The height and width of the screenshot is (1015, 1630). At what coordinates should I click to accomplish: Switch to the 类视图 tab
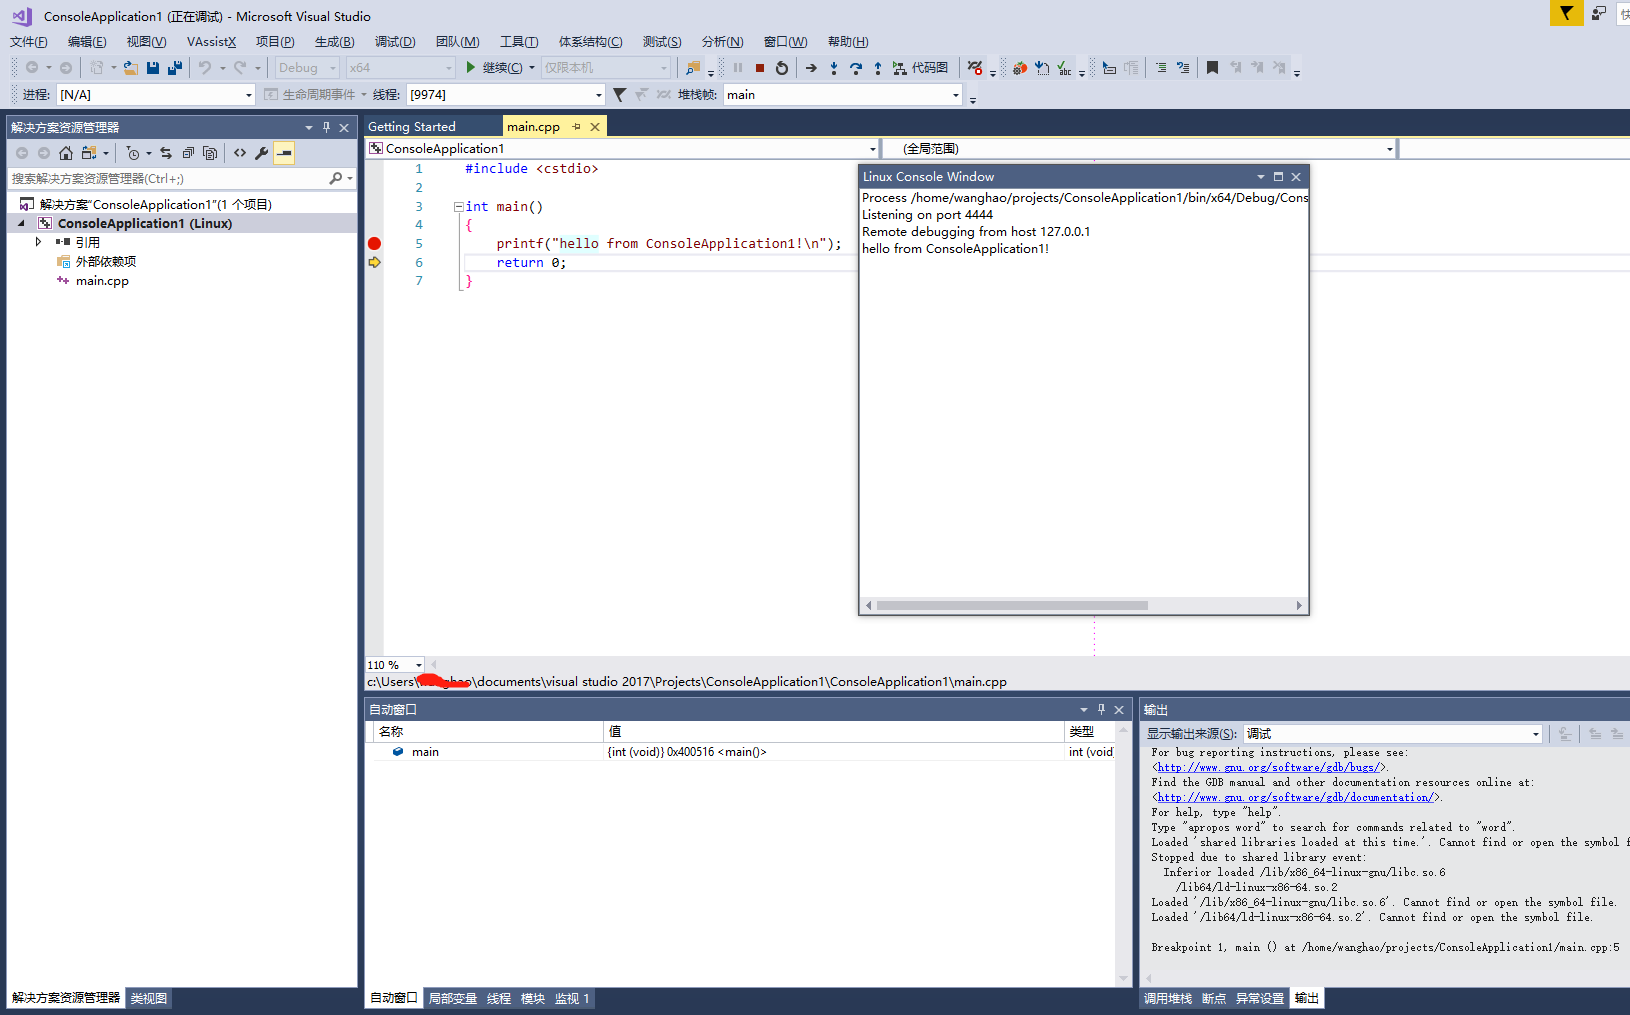[149, 999]
